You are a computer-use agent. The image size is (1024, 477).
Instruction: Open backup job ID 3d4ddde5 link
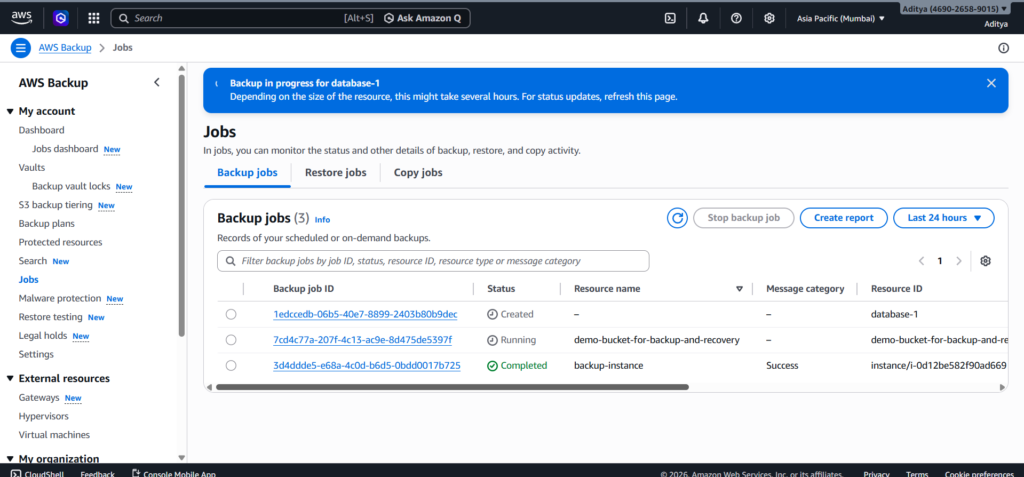click(x=366, y=366)
